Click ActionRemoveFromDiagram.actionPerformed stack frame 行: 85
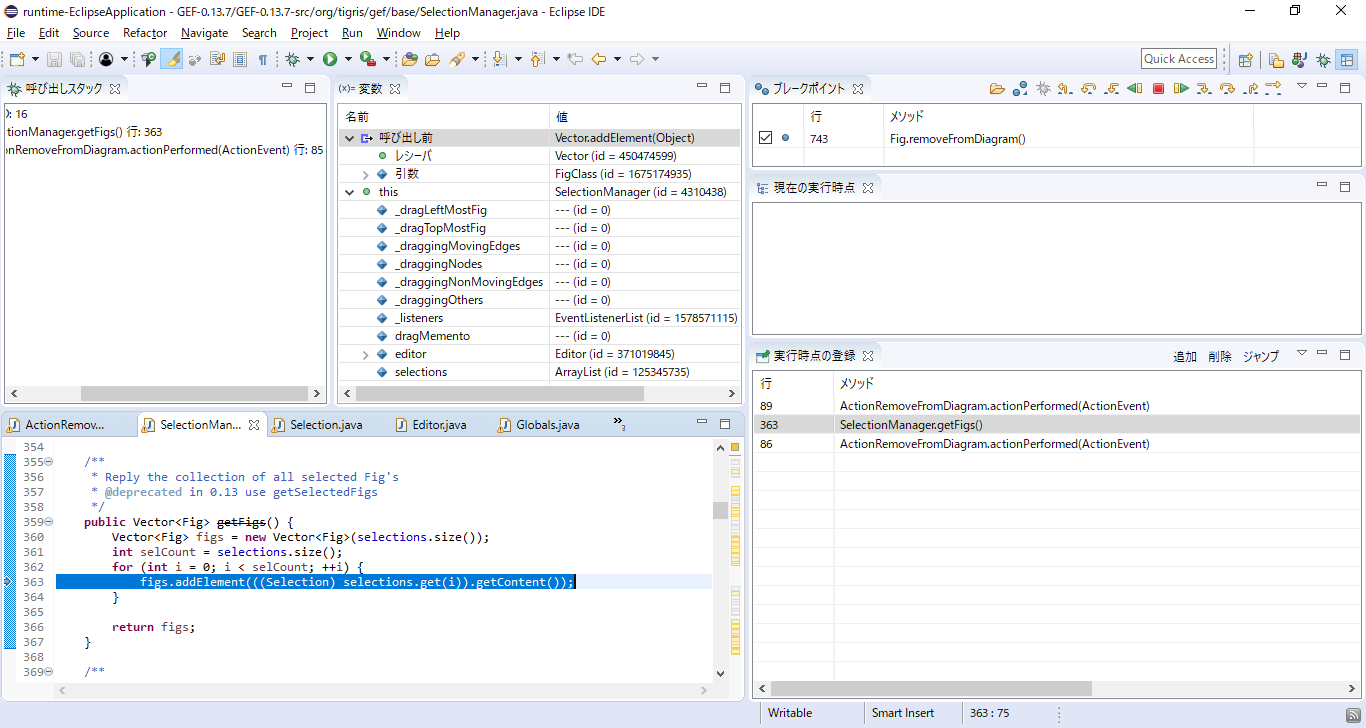1366x728 pixels. click(x=164, y=150)
